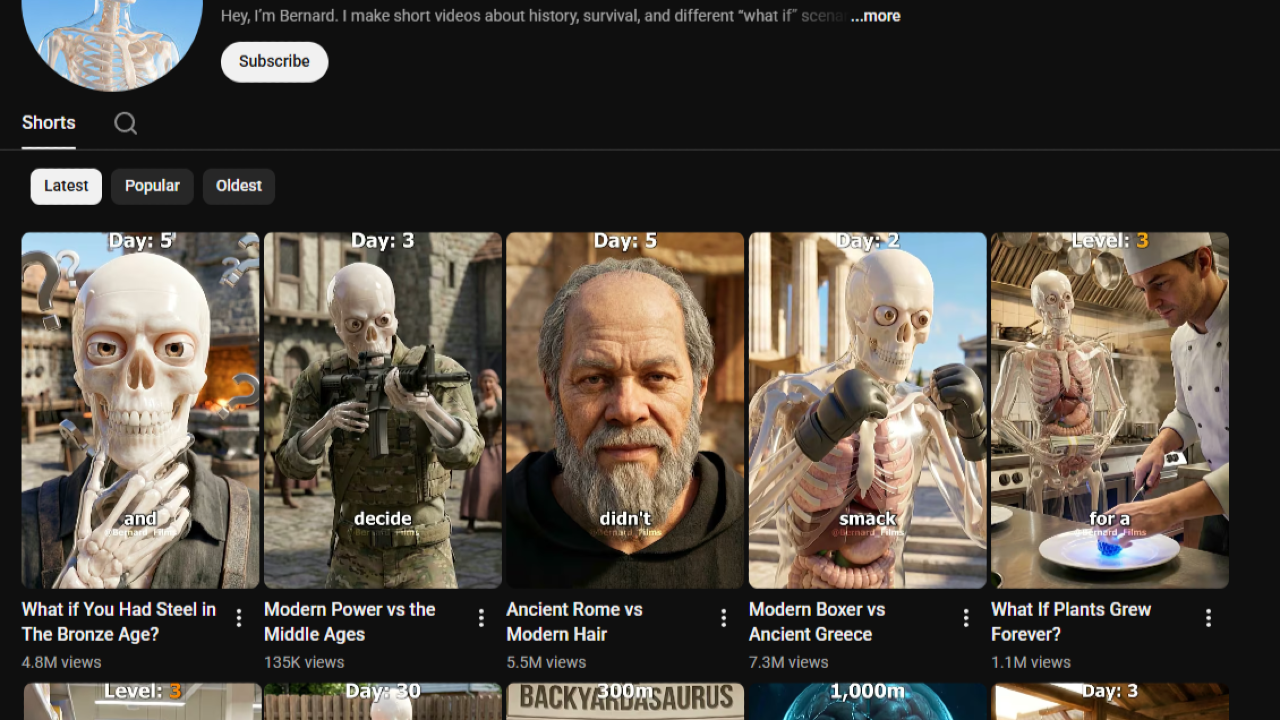This screenshot has height=720, width=1280.
Task: Play the Bronze Age skeleton short thumbnail
Action: 140,410
